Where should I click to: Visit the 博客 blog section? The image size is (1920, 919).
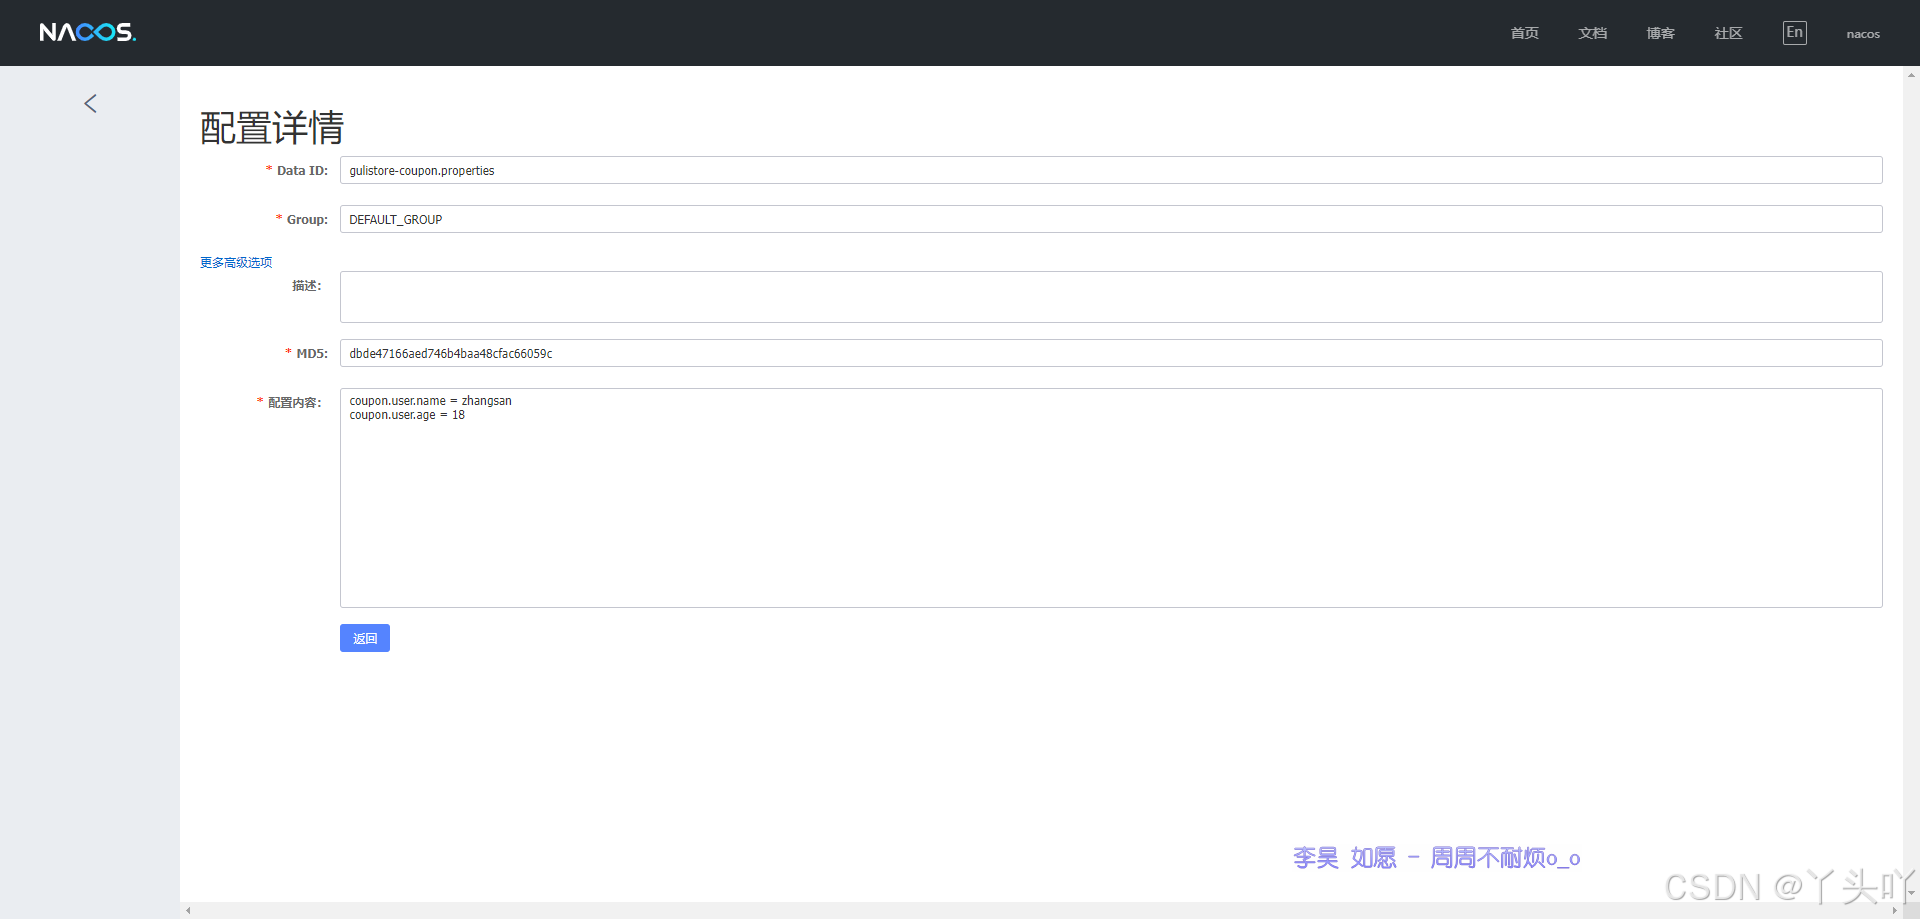(1660, 32)
